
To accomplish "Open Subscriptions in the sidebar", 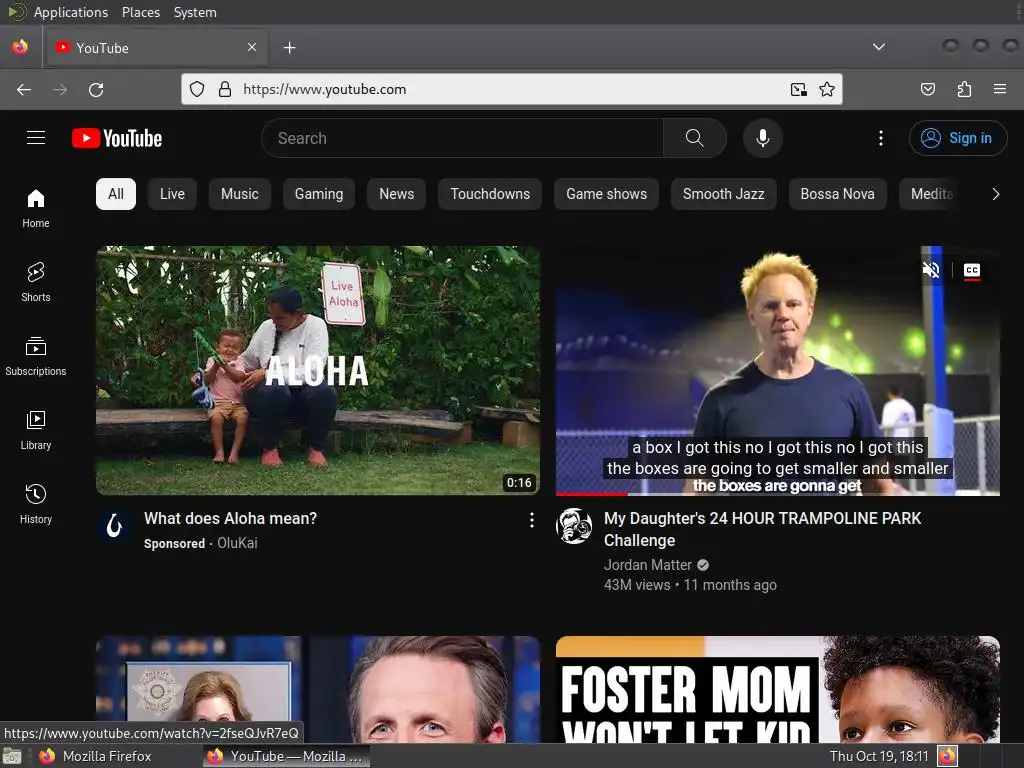I will coord(36,356).
